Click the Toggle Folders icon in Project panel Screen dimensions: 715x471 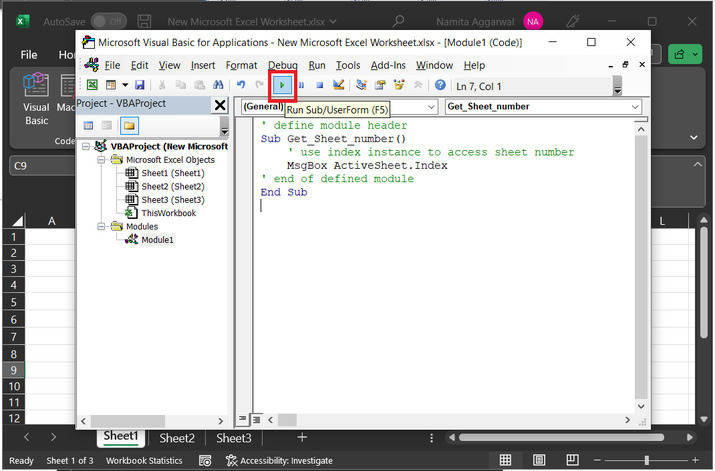(129, 125)
